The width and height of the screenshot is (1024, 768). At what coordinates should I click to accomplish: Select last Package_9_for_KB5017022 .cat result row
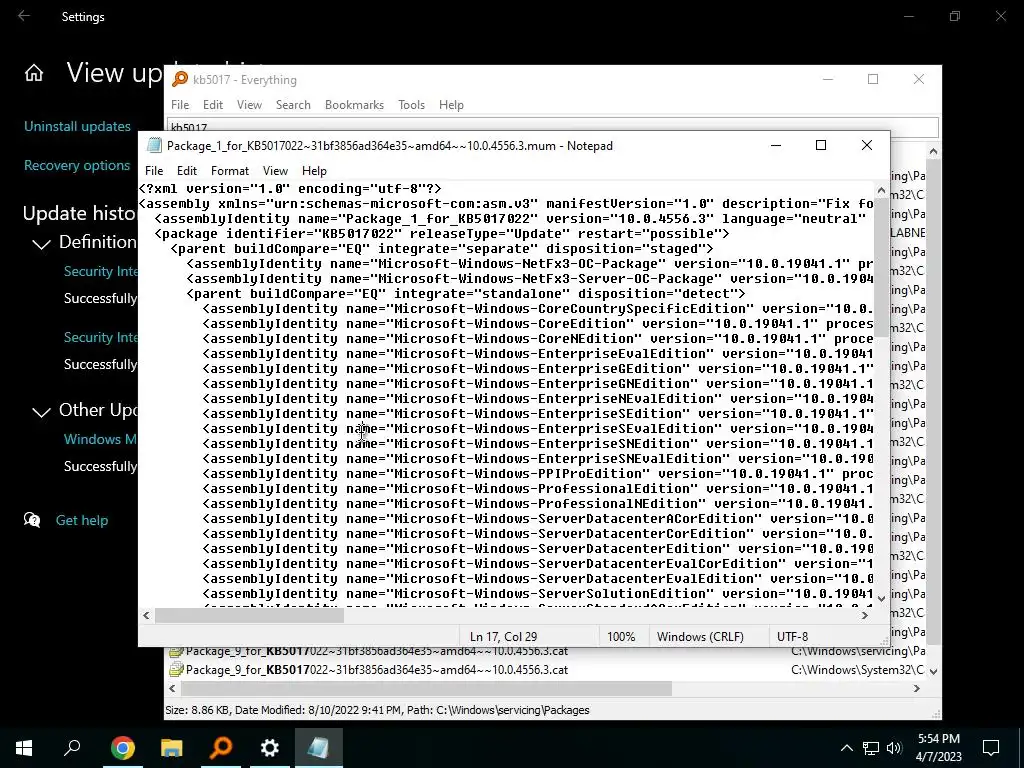pos(547,669)
